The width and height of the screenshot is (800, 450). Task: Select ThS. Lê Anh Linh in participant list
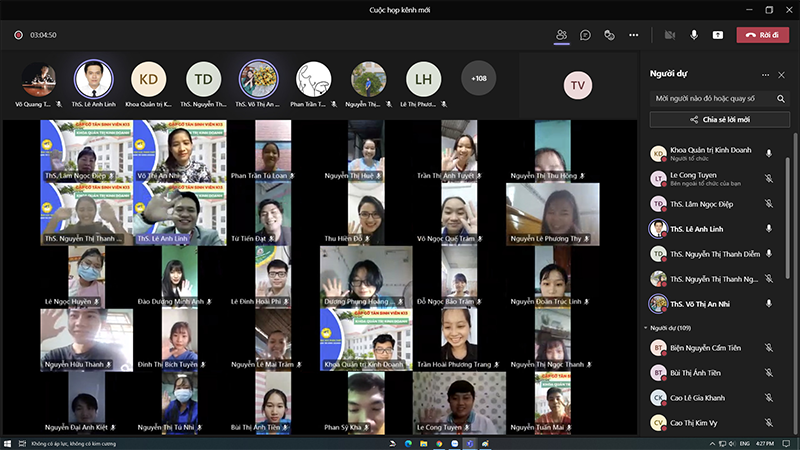(699, 229)
